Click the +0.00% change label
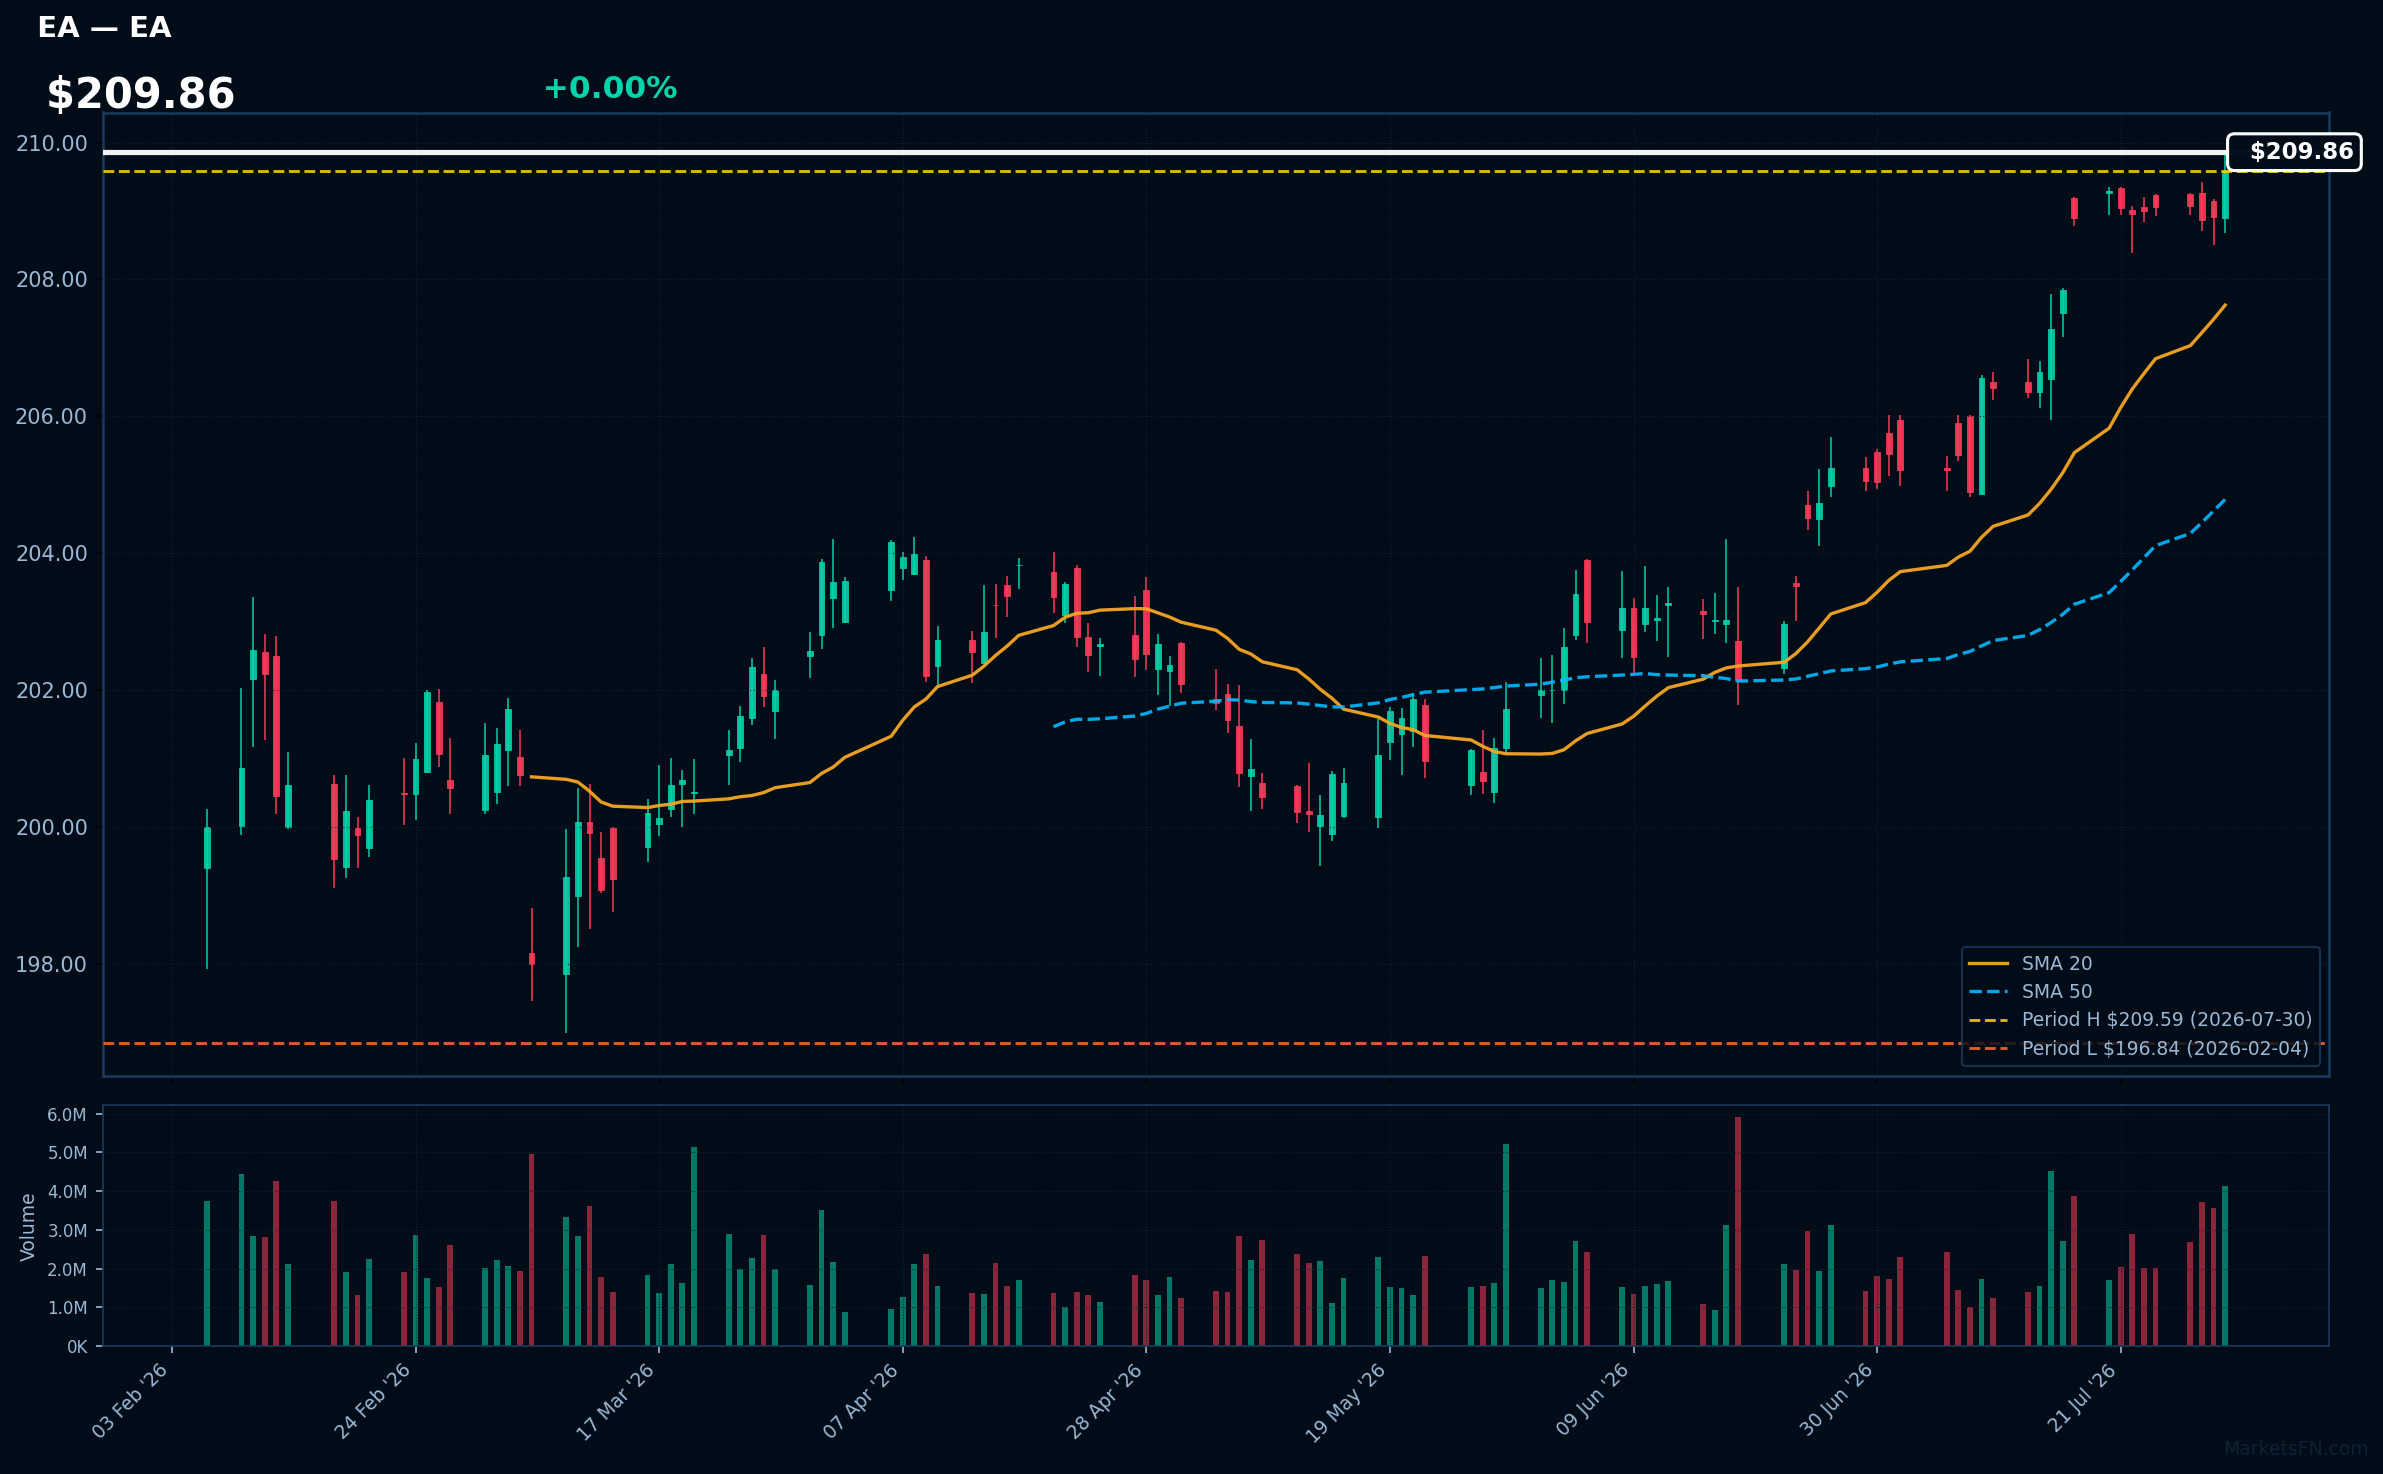 pyautogui.click(x=610, y=88)
